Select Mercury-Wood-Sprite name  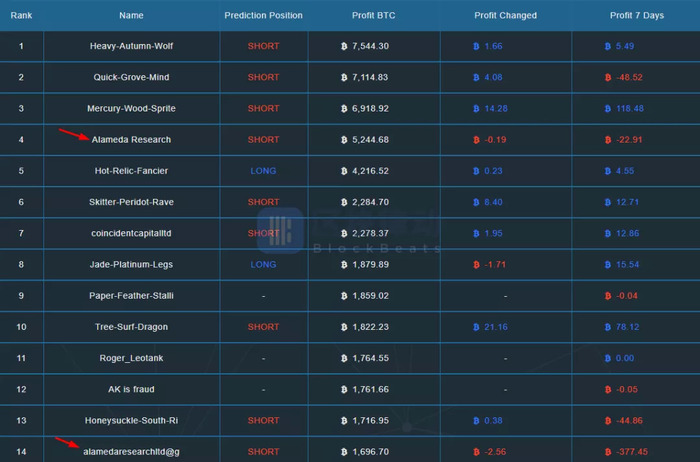[131, 108]
